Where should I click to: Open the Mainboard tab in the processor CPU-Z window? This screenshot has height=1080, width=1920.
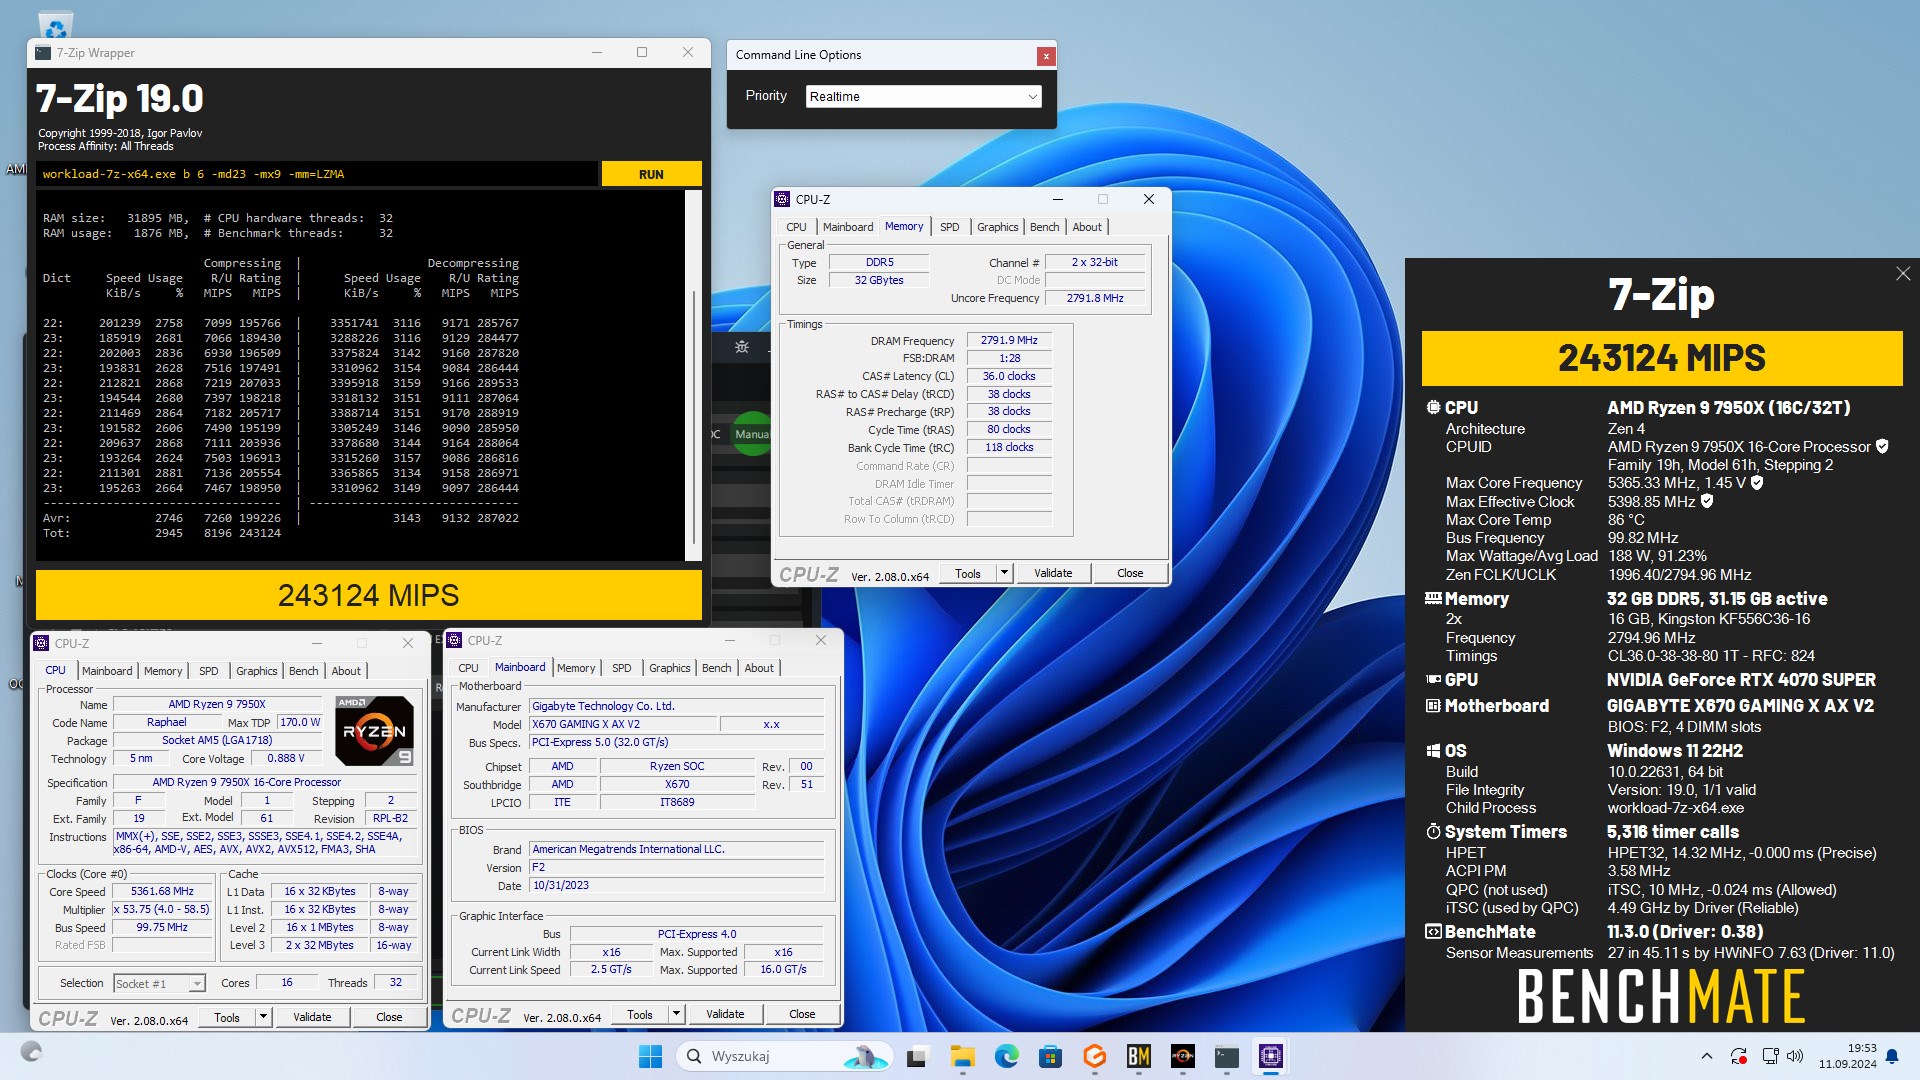point(107,671)
